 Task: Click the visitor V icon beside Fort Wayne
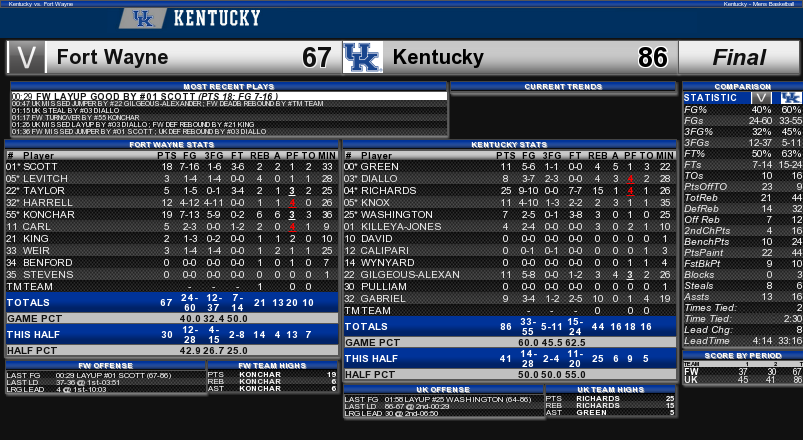26,57
